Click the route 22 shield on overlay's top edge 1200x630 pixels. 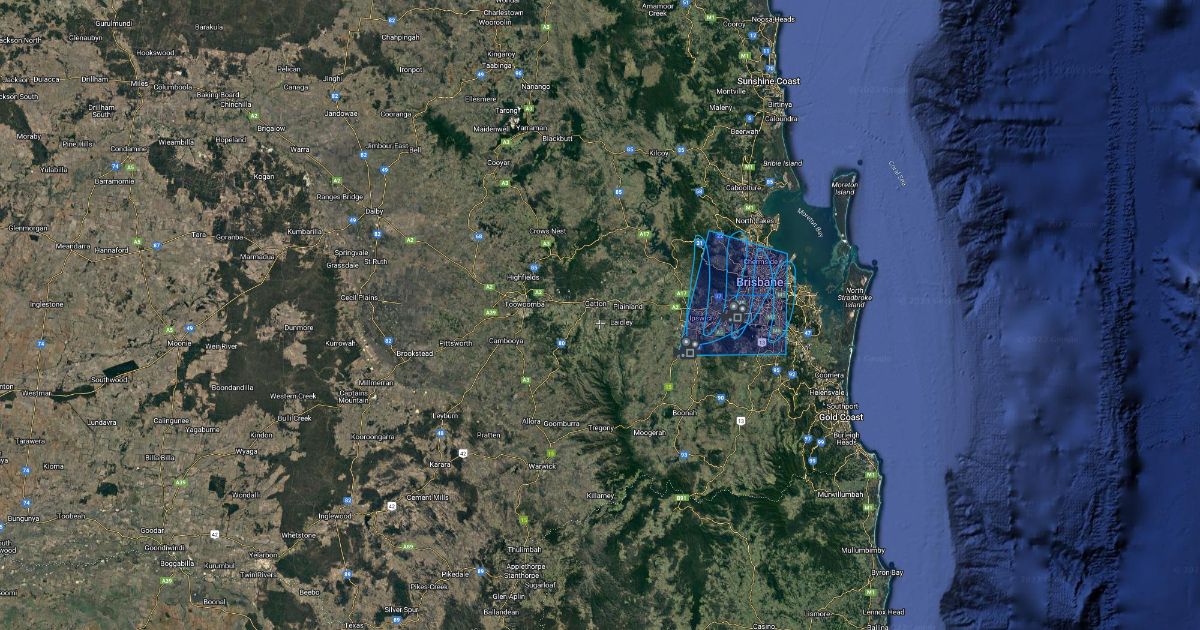click(x=719, y=235)
